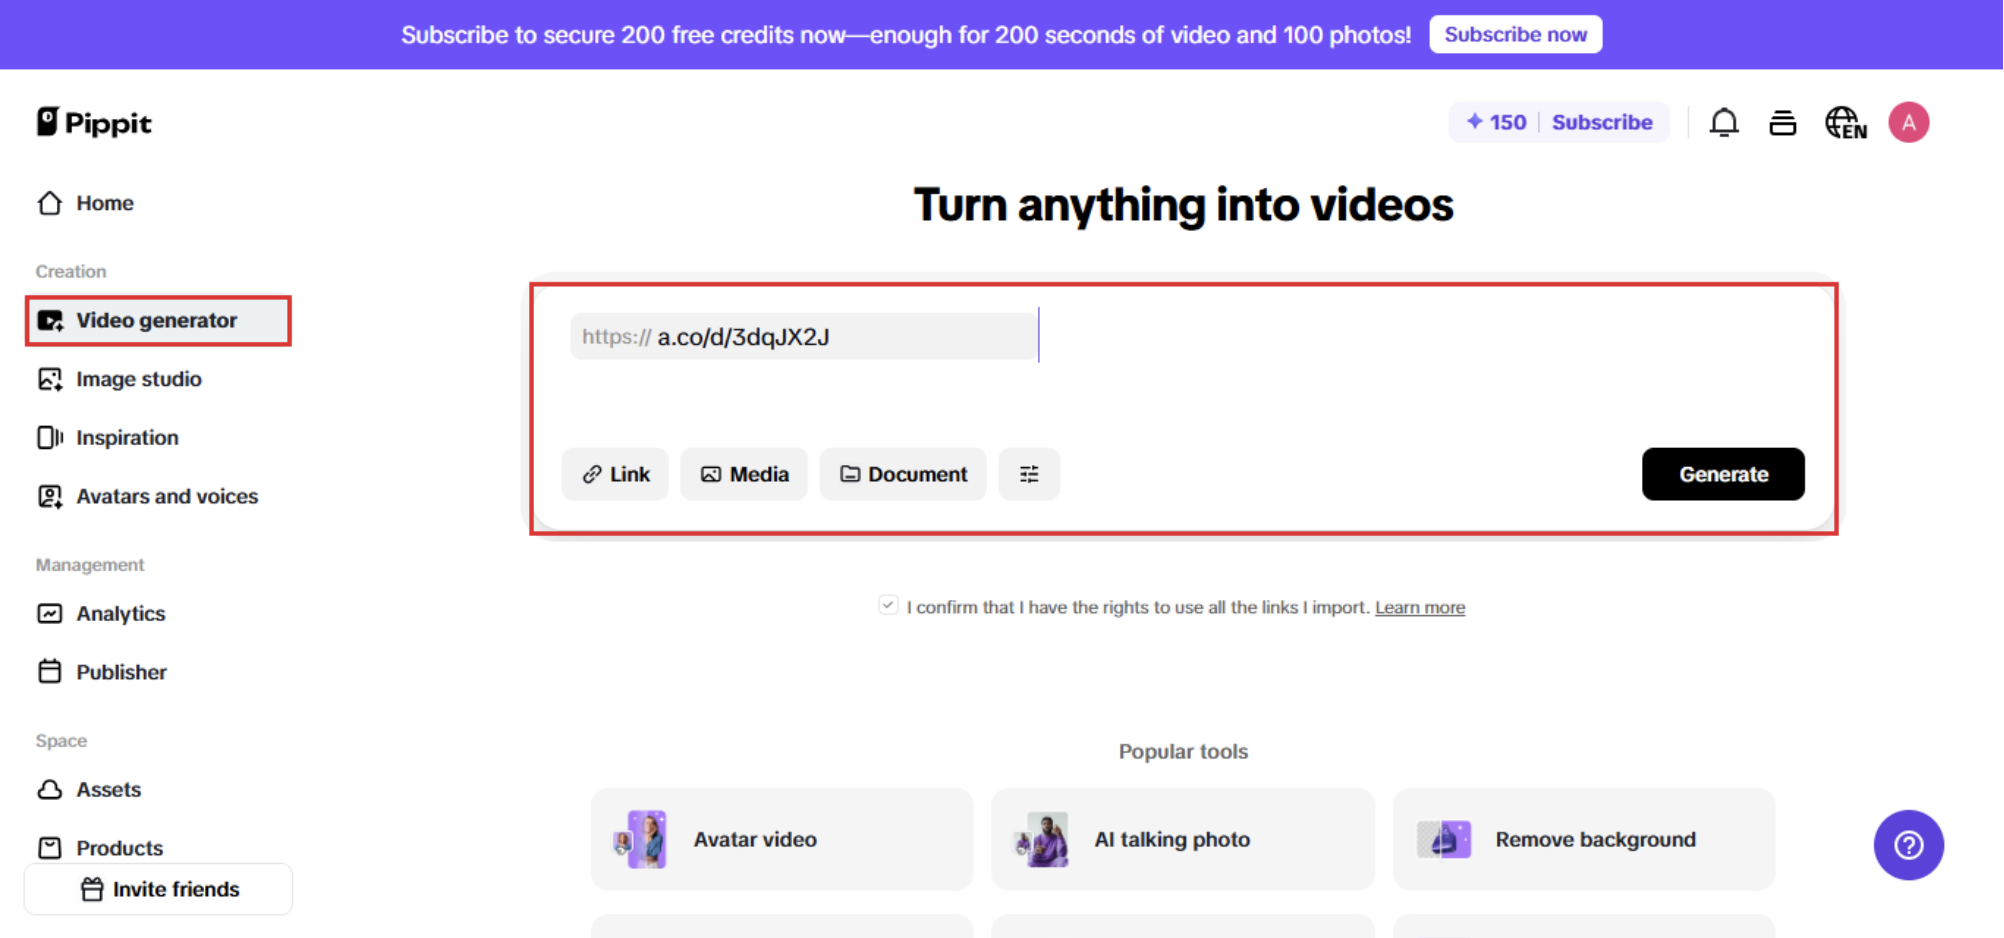The width and height of the screenshot is (2004, 938).
Task: Click the Pippit logo
Action: (94, 122)
